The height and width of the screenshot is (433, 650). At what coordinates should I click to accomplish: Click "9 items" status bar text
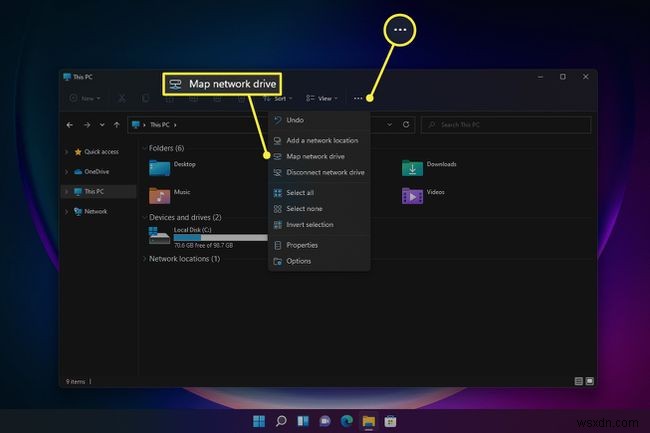(75, 382)
